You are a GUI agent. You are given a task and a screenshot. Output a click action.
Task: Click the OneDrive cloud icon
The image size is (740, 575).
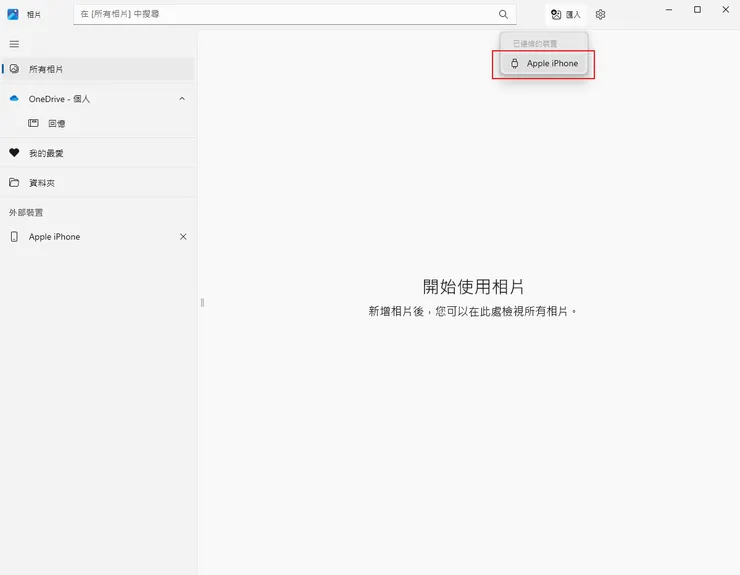point(14,99)
